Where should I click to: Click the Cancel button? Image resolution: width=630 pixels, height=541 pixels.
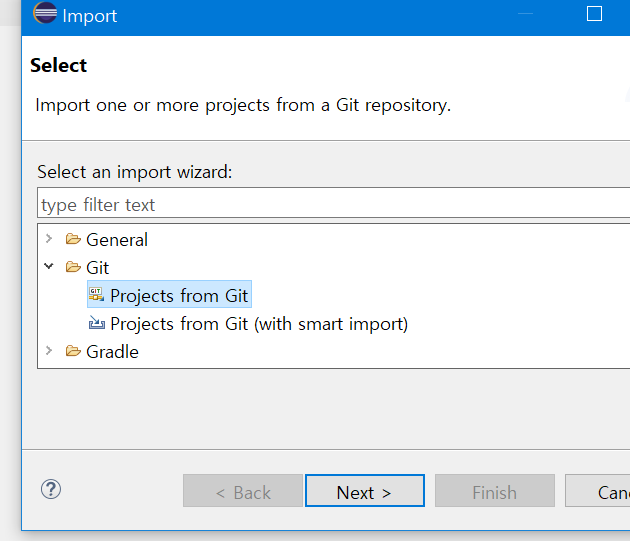tap(598, 491)
